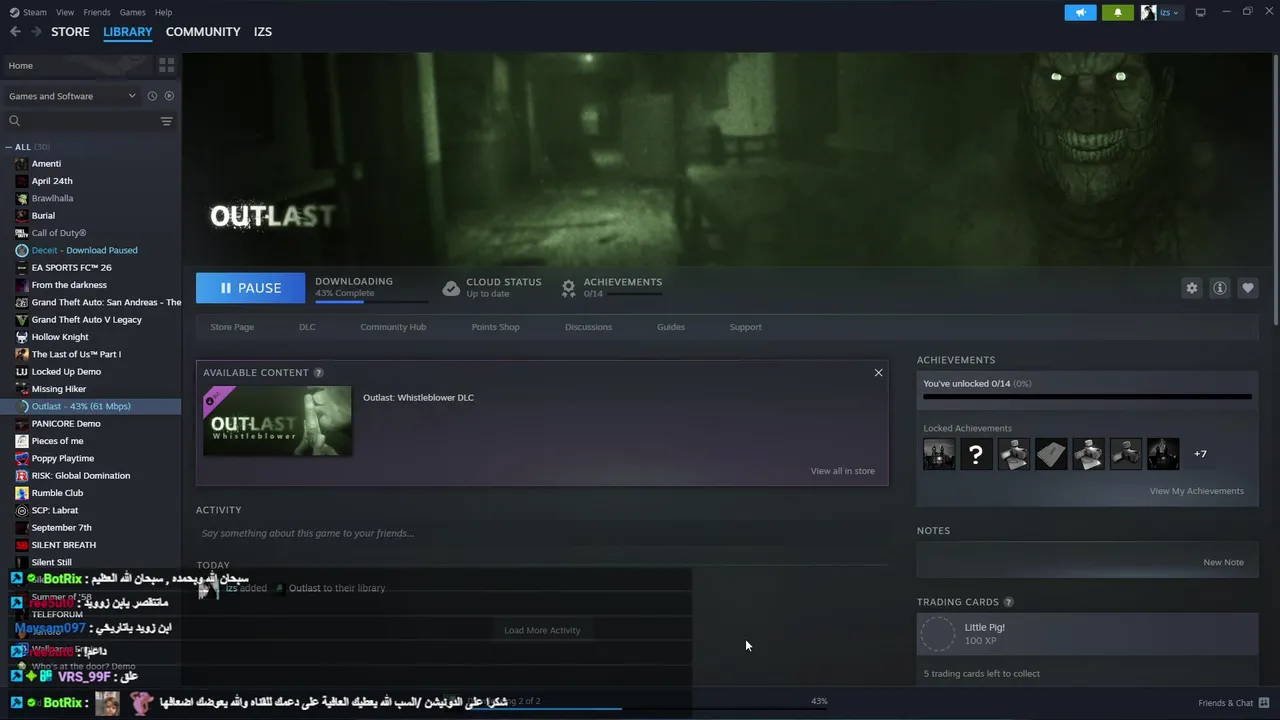Open the notifications bell icon
Screen dimensions: 1280x720
[1118, 13]
